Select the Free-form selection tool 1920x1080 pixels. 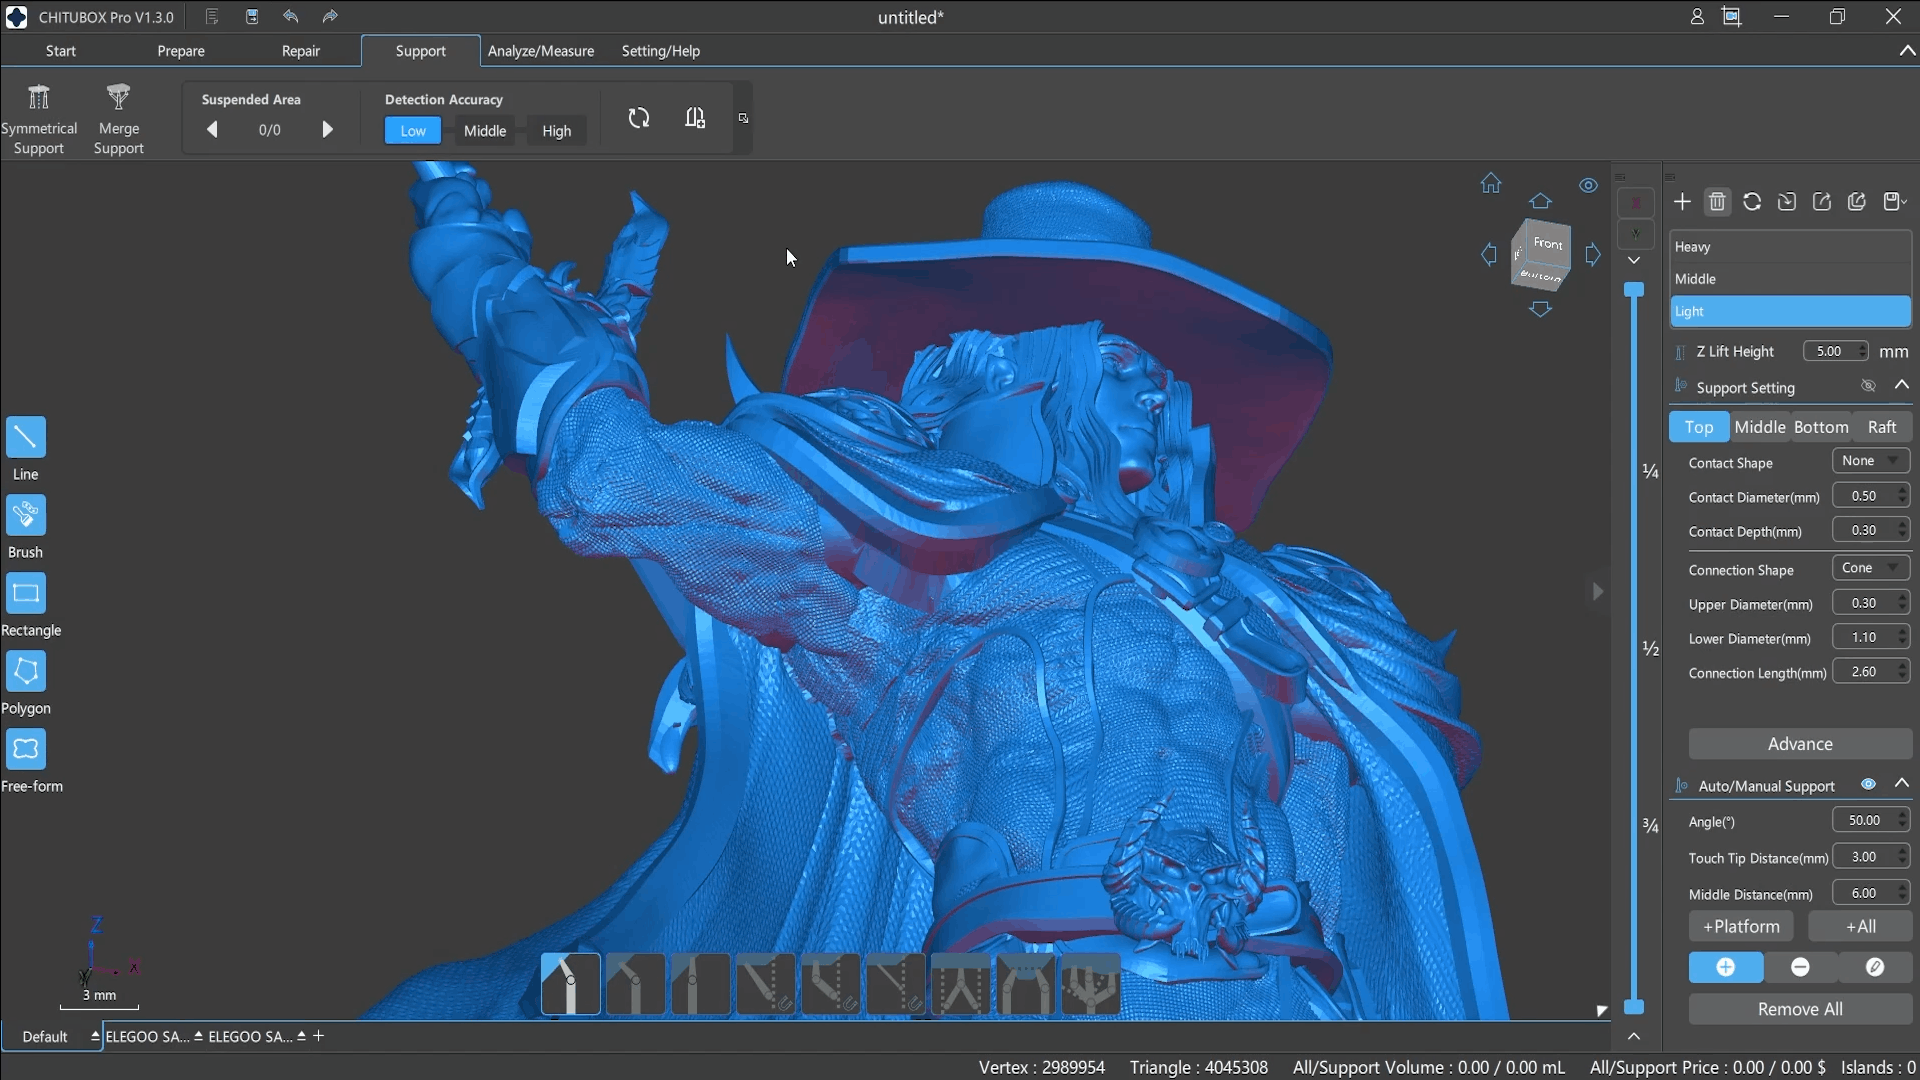26,749
